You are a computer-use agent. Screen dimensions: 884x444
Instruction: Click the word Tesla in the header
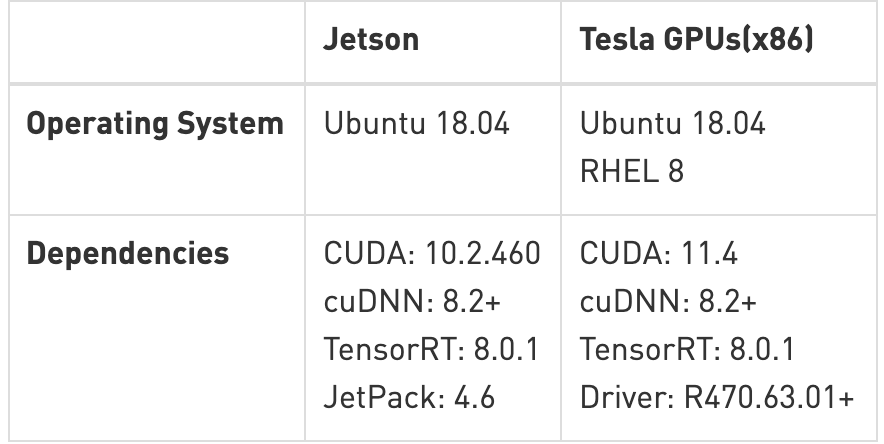point(612,40)
